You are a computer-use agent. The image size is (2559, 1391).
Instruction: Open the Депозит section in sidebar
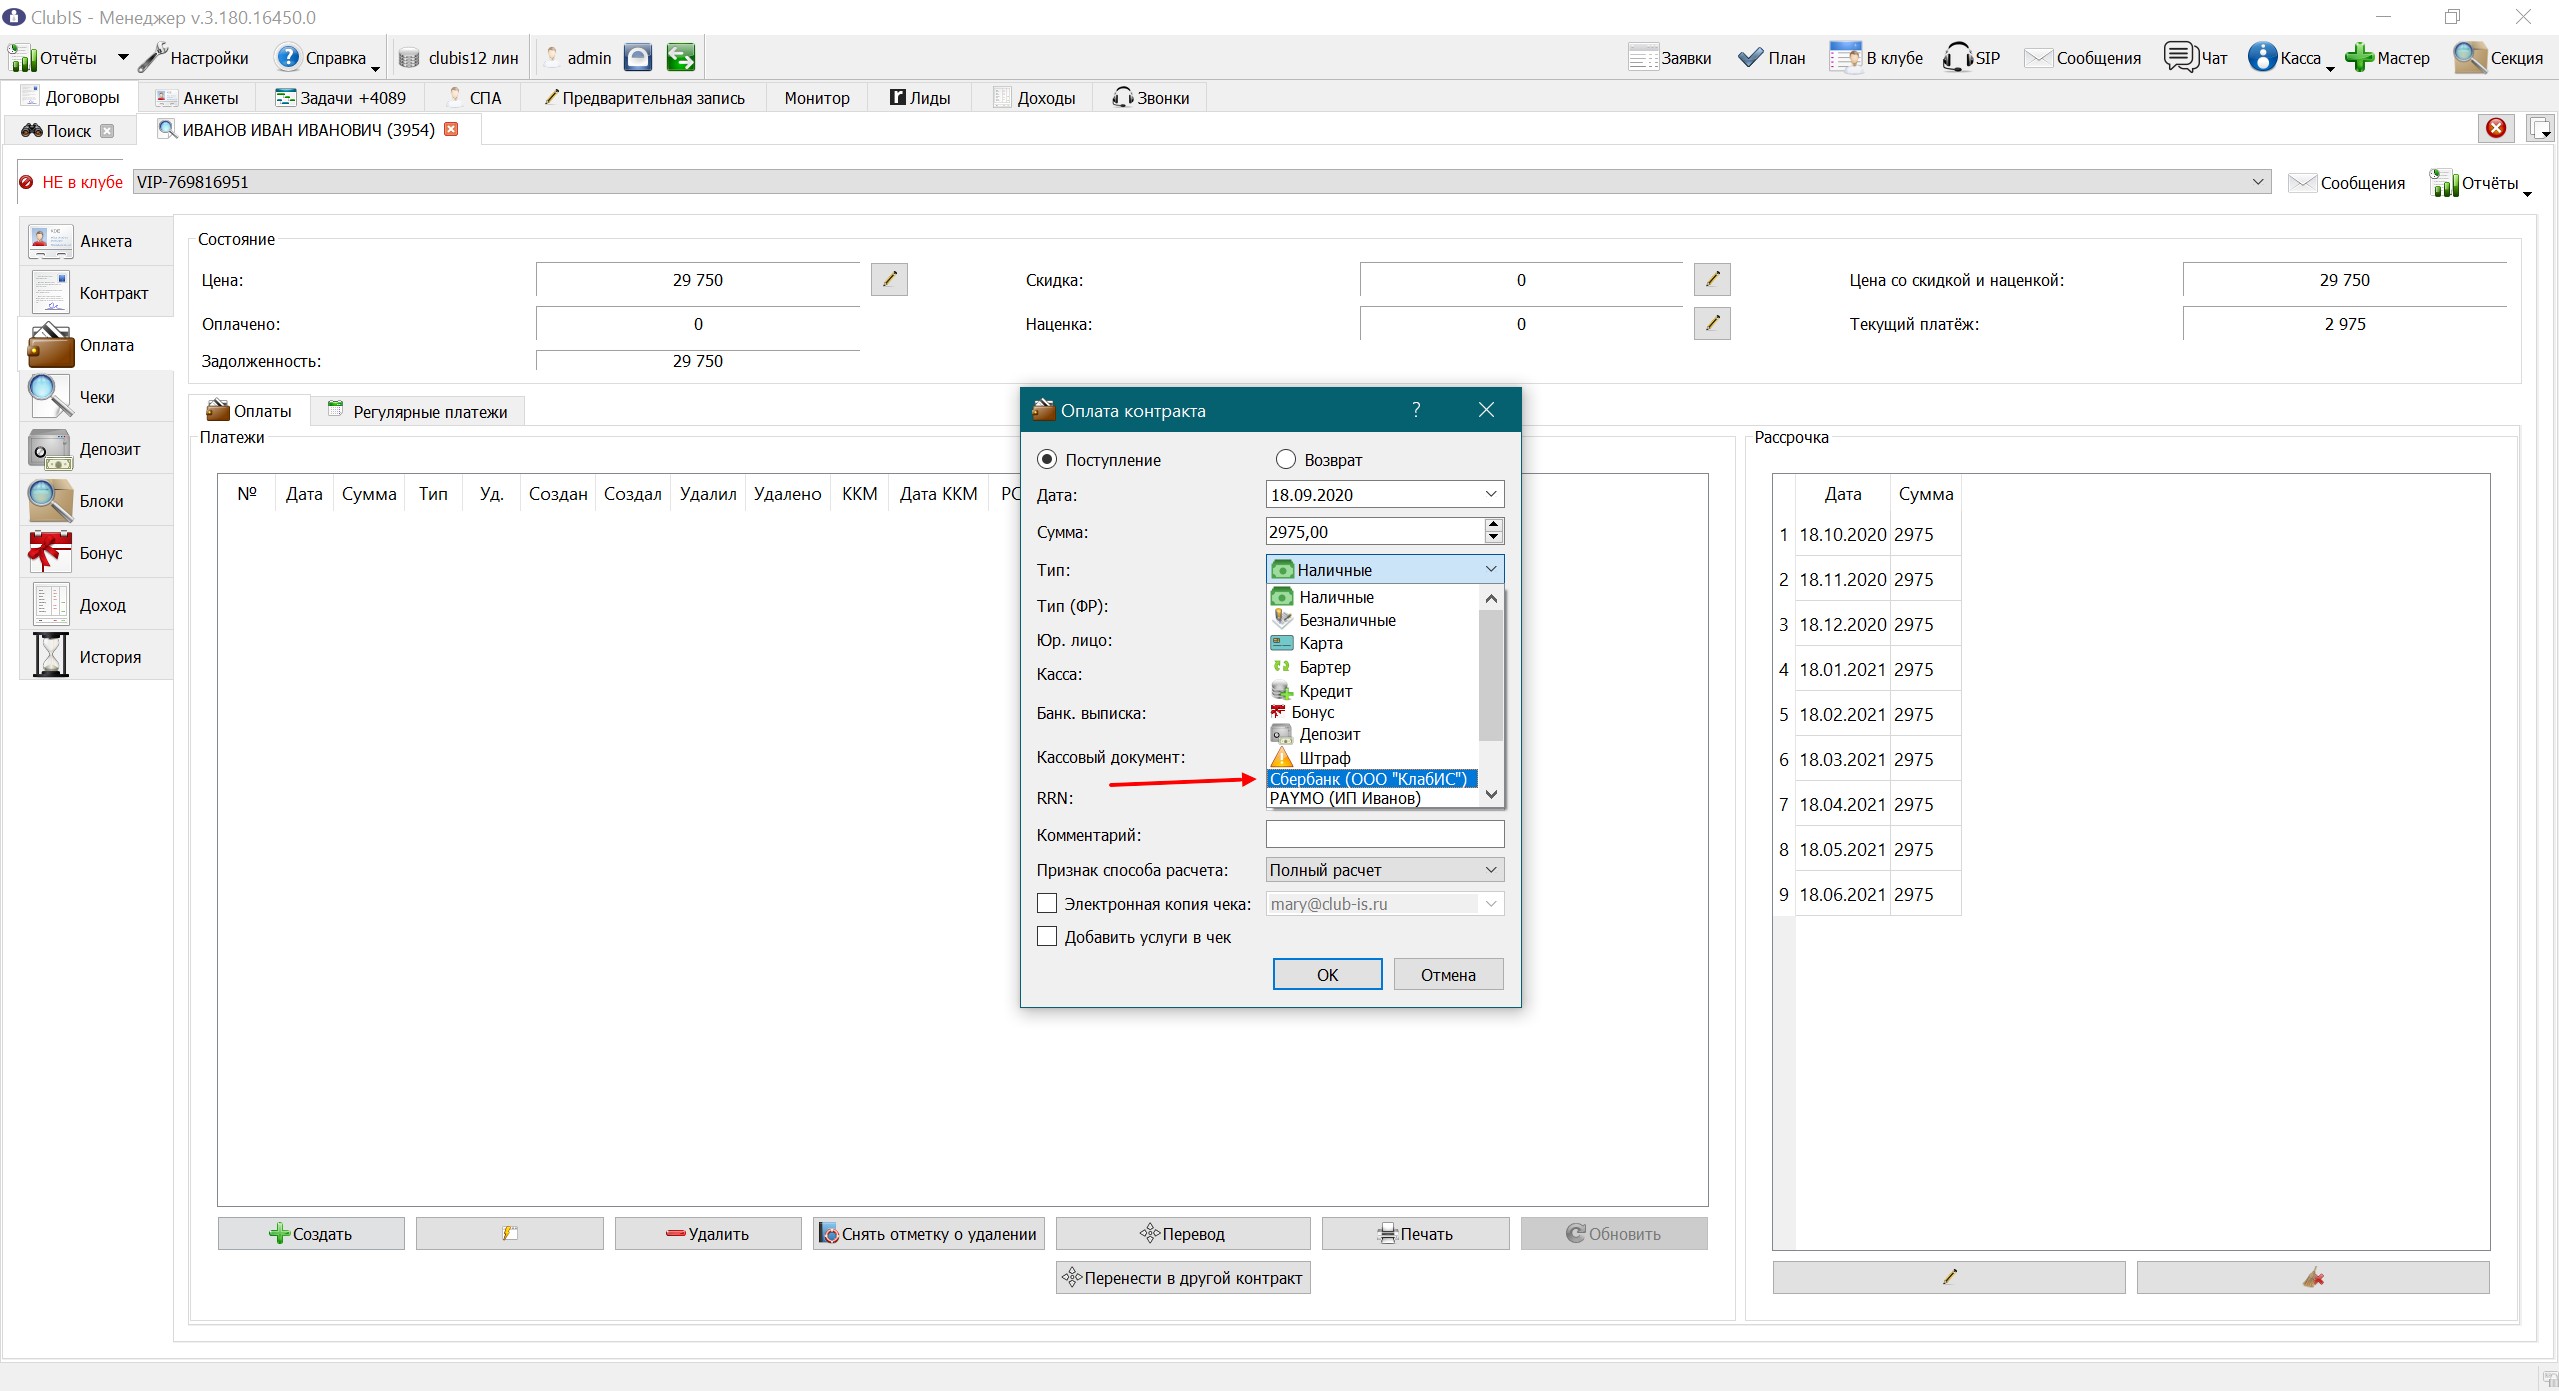pos(96,449)
